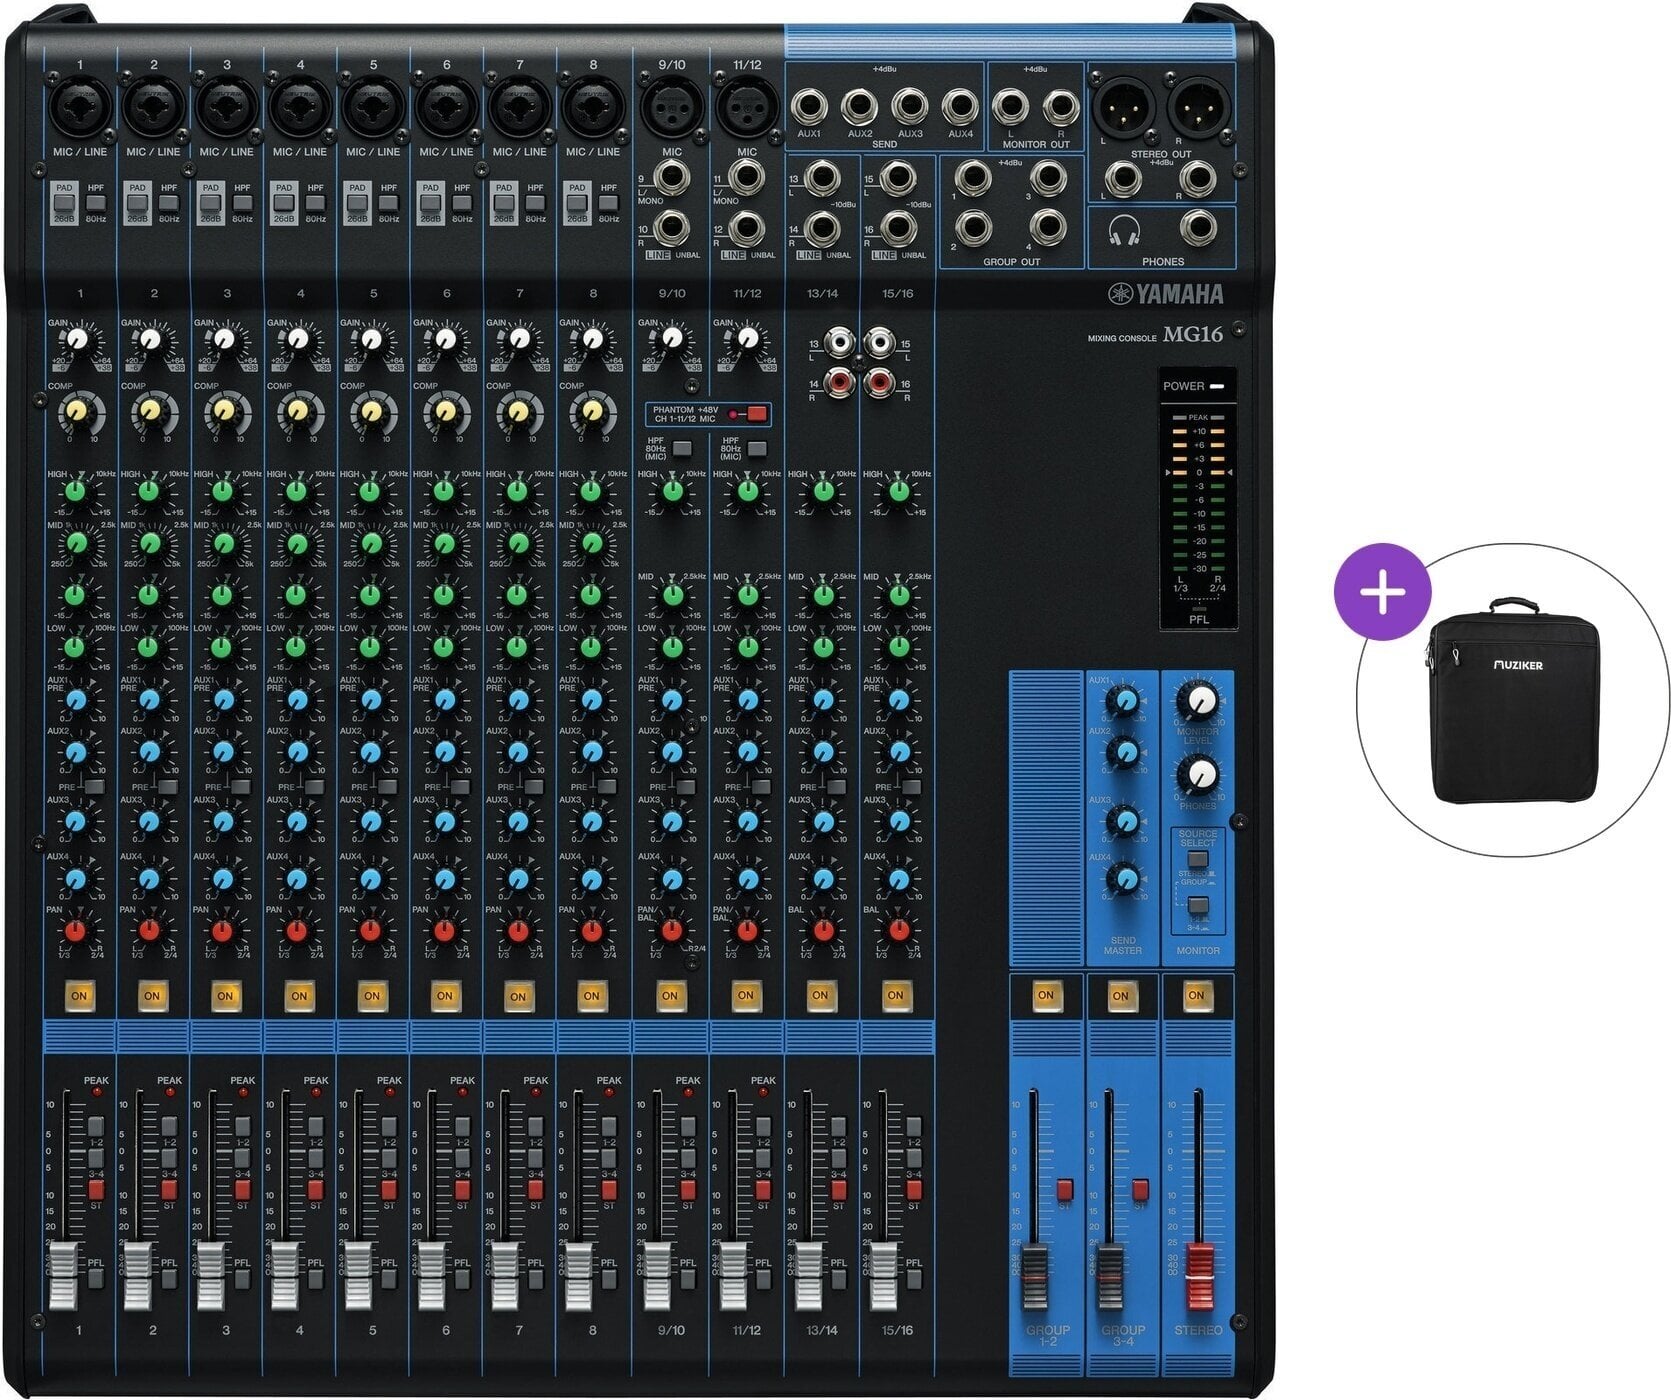
Task: Click the GROUP 1-2 ON button
Action: point(1046,995)
